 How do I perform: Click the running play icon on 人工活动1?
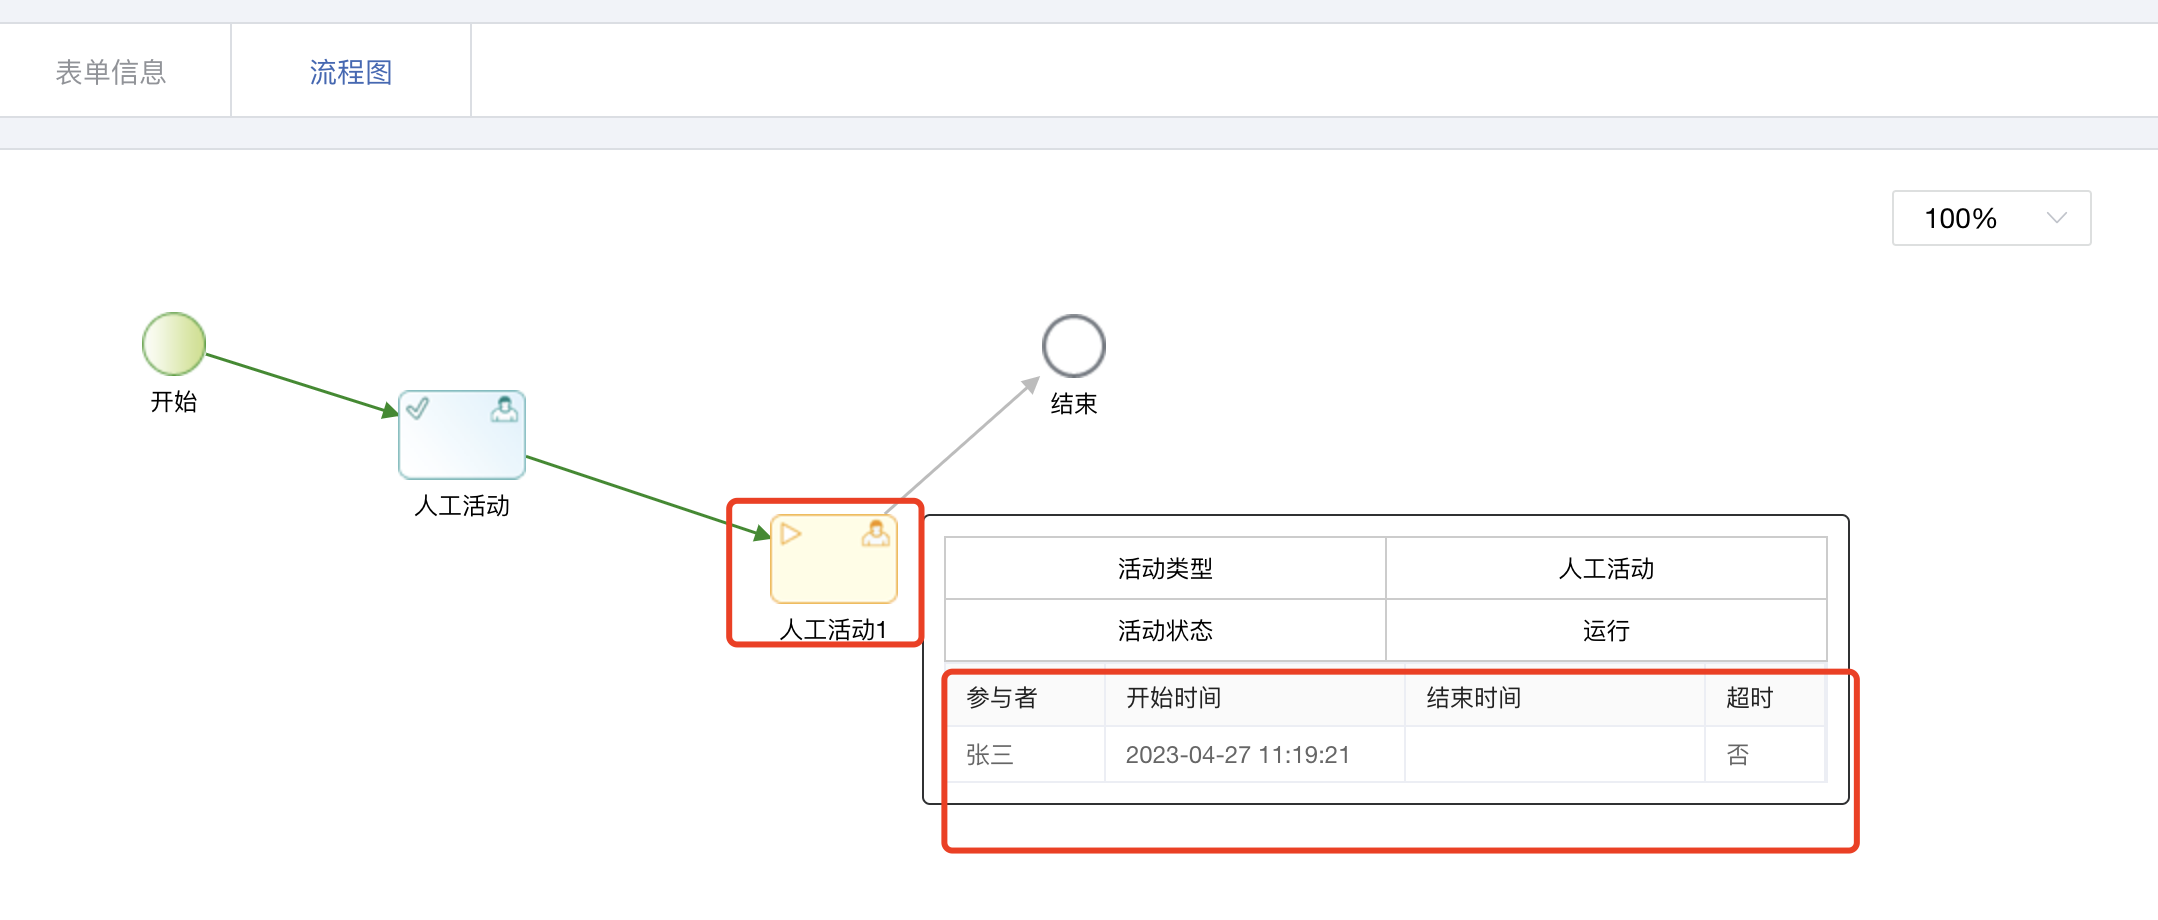pyautogui.click(x=790, y=533)
